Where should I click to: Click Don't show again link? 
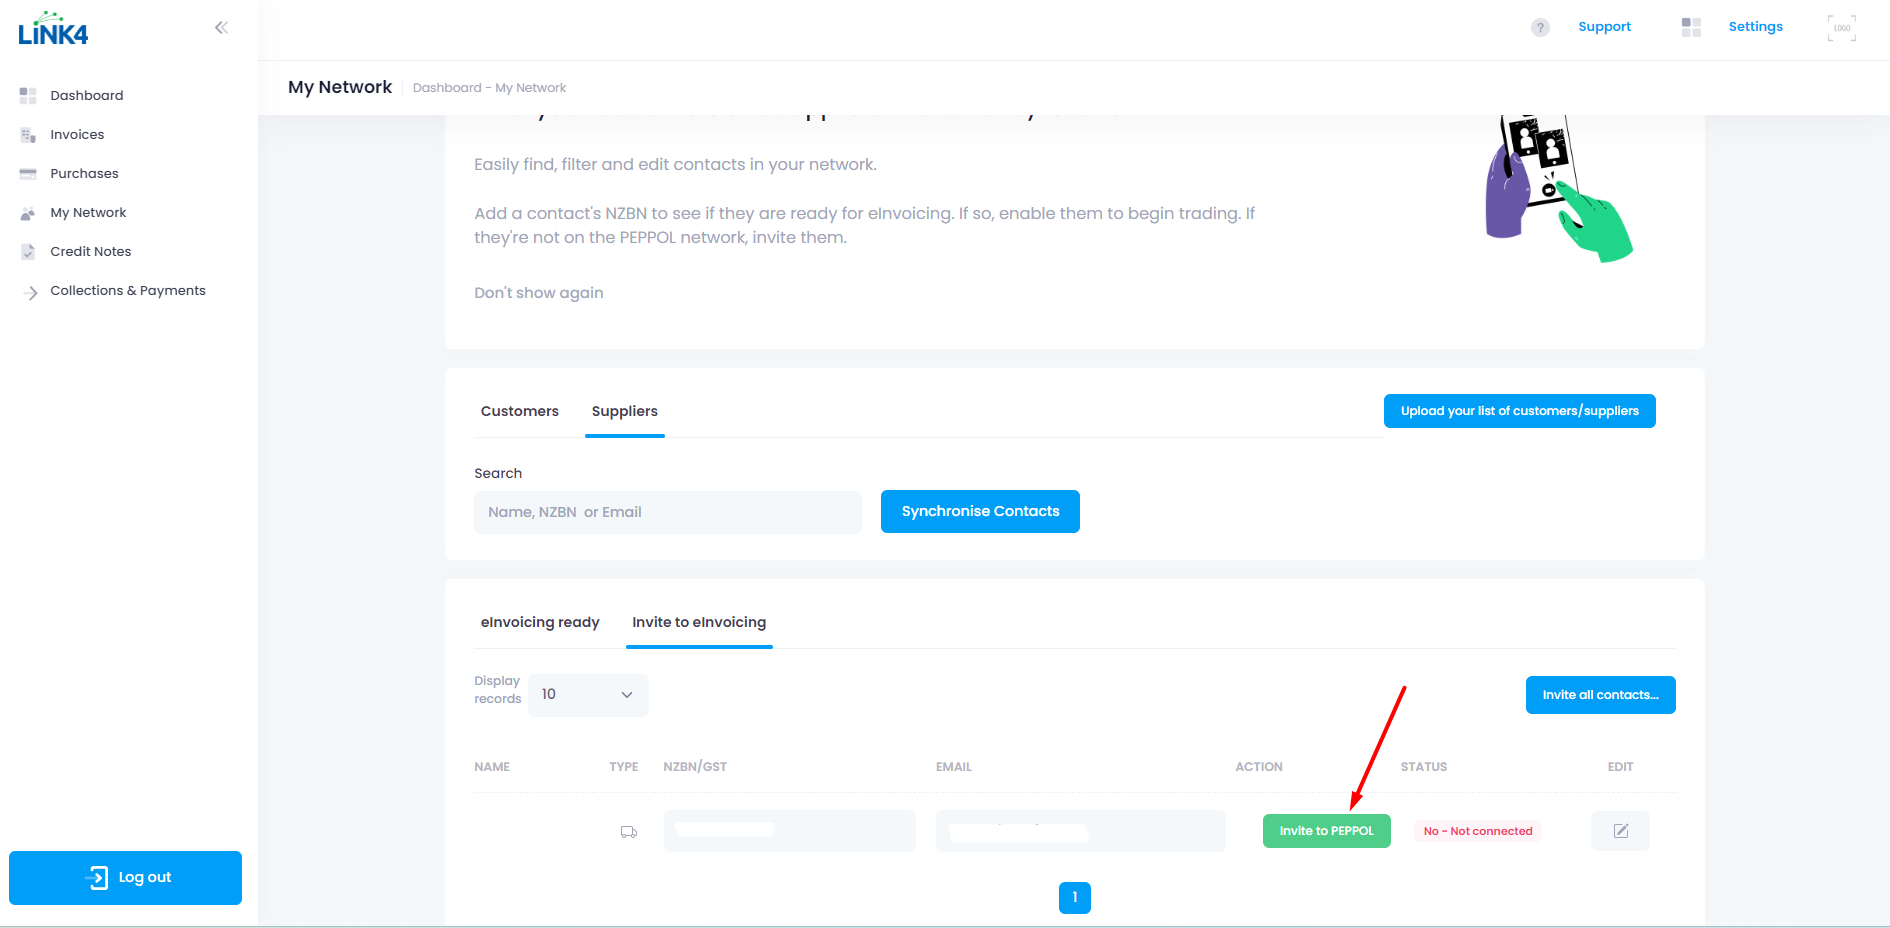(538, 293)
